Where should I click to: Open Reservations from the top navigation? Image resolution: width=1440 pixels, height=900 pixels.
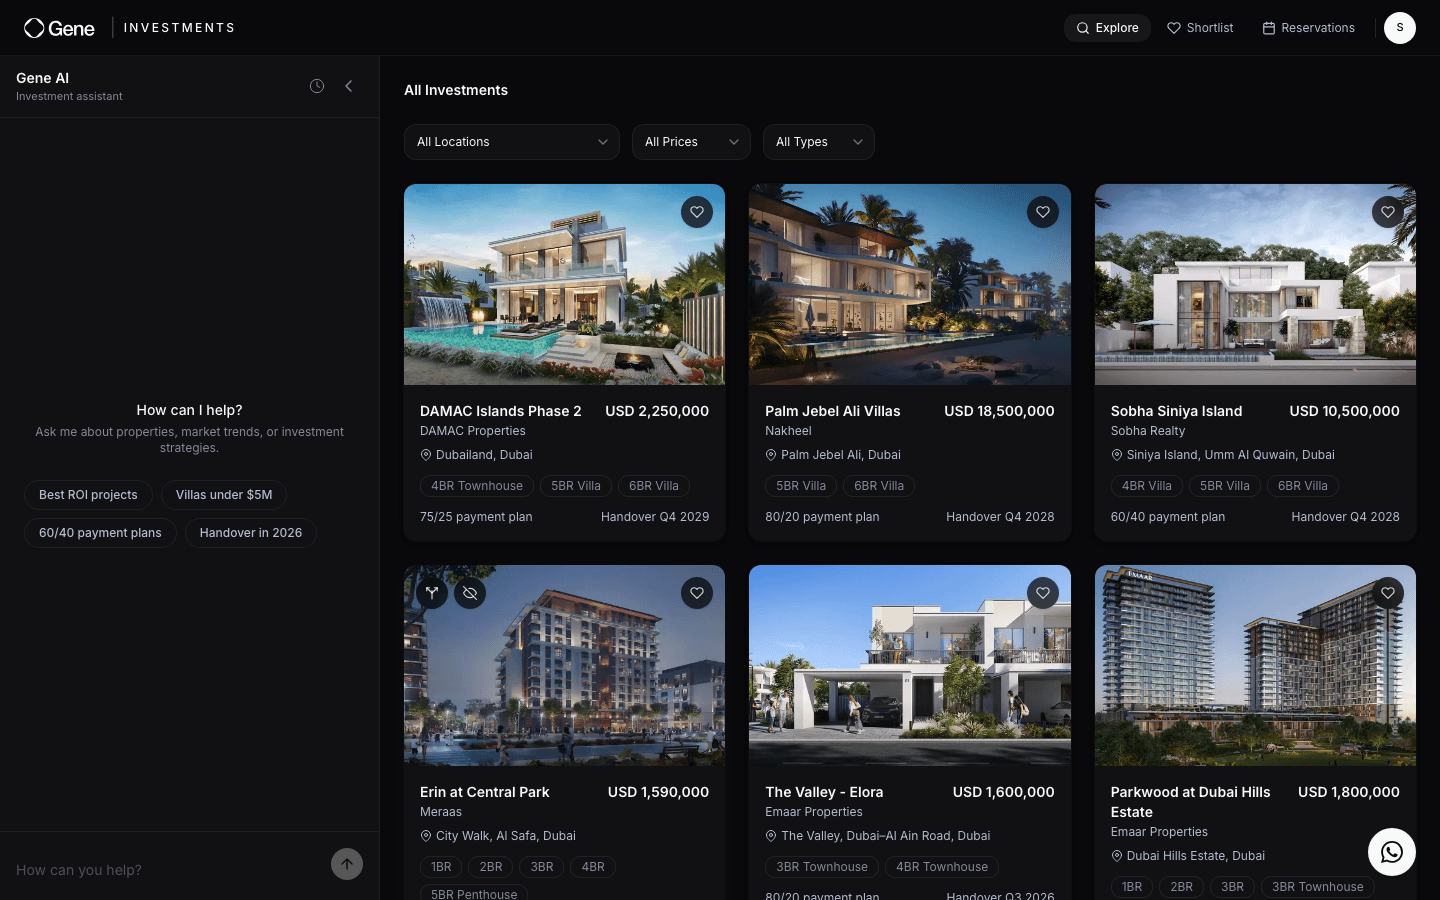coord(1308,28)
